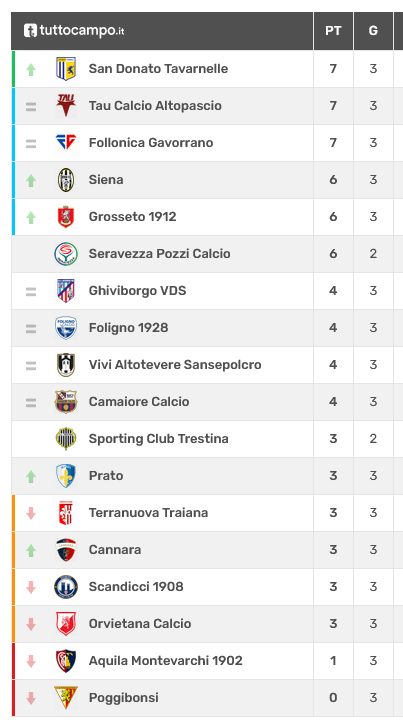403x724 pixels.
Task: Click Orvietana Calcio's points value
Action: 333,623
